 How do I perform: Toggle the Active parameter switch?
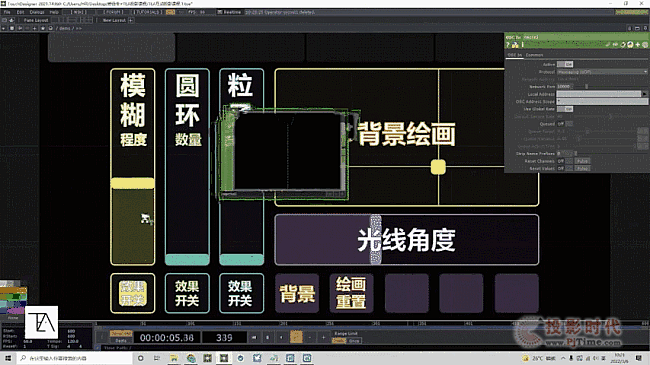(x=565, y=64)
